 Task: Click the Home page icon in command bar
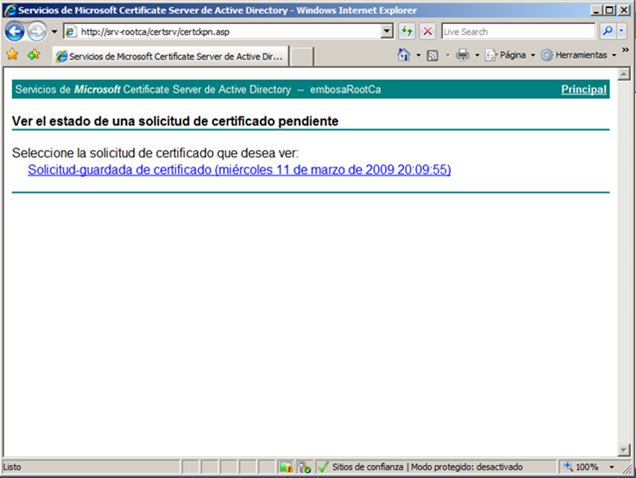(404, 55)
